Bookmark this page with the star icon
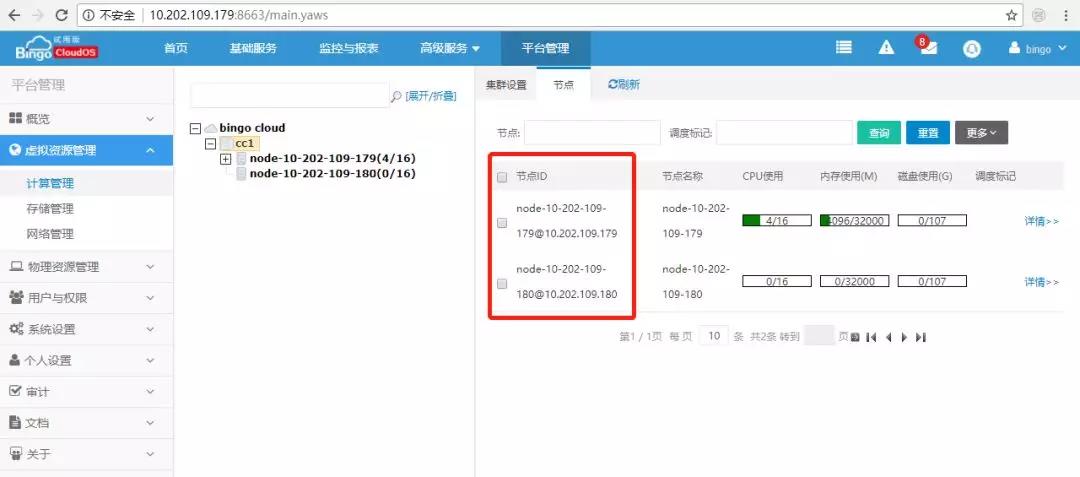The width and height of the screenshot is (1080, 477). [x=1011, y=15]
